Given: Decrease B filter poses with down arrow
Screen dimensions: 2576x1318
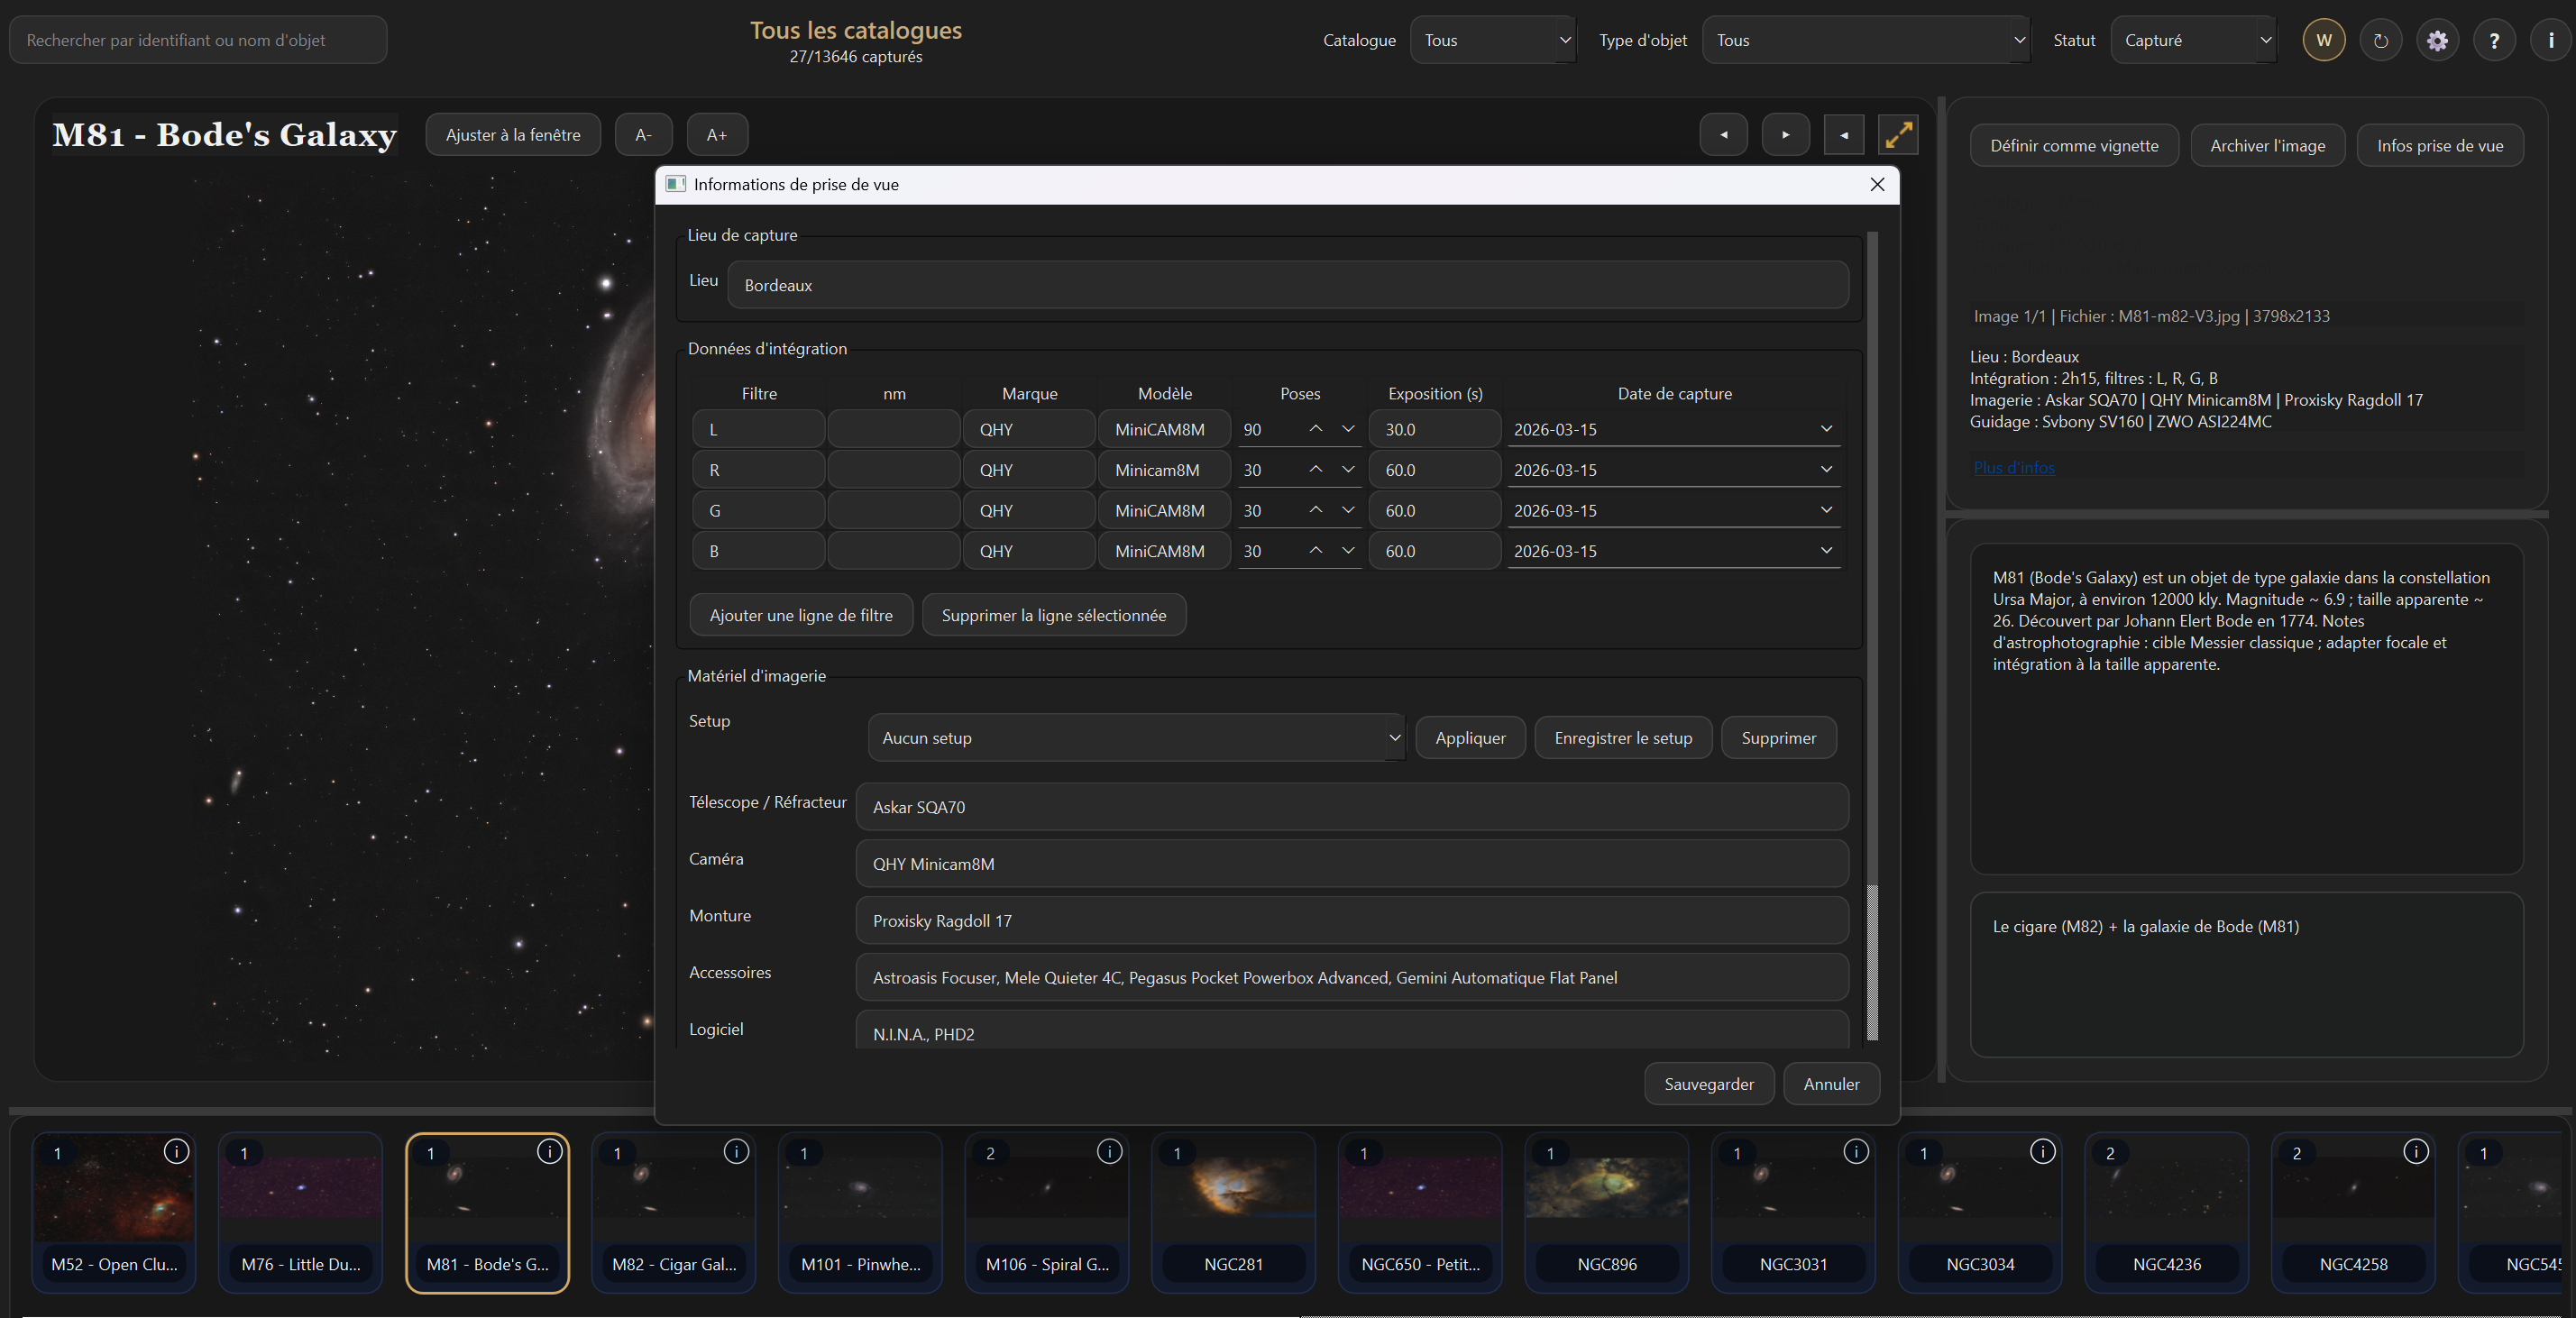Looking at the screenshot, I should click(x=1347, y=551).
